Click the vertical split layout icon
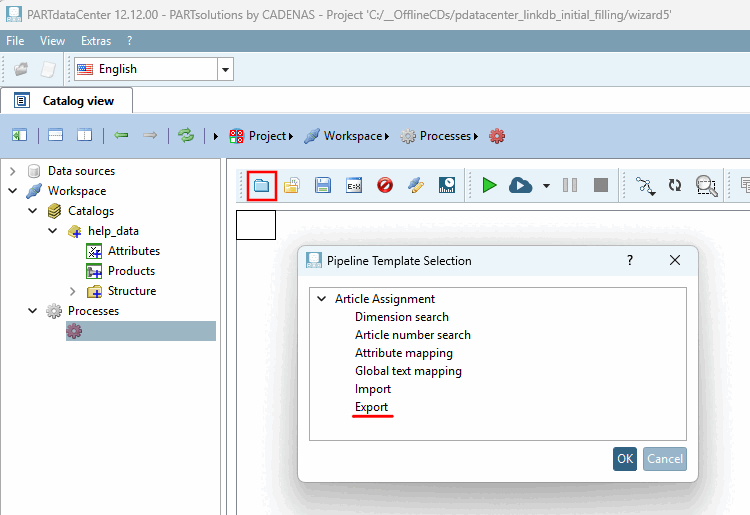Screen dimensions: 750x515 pos(85,135)
